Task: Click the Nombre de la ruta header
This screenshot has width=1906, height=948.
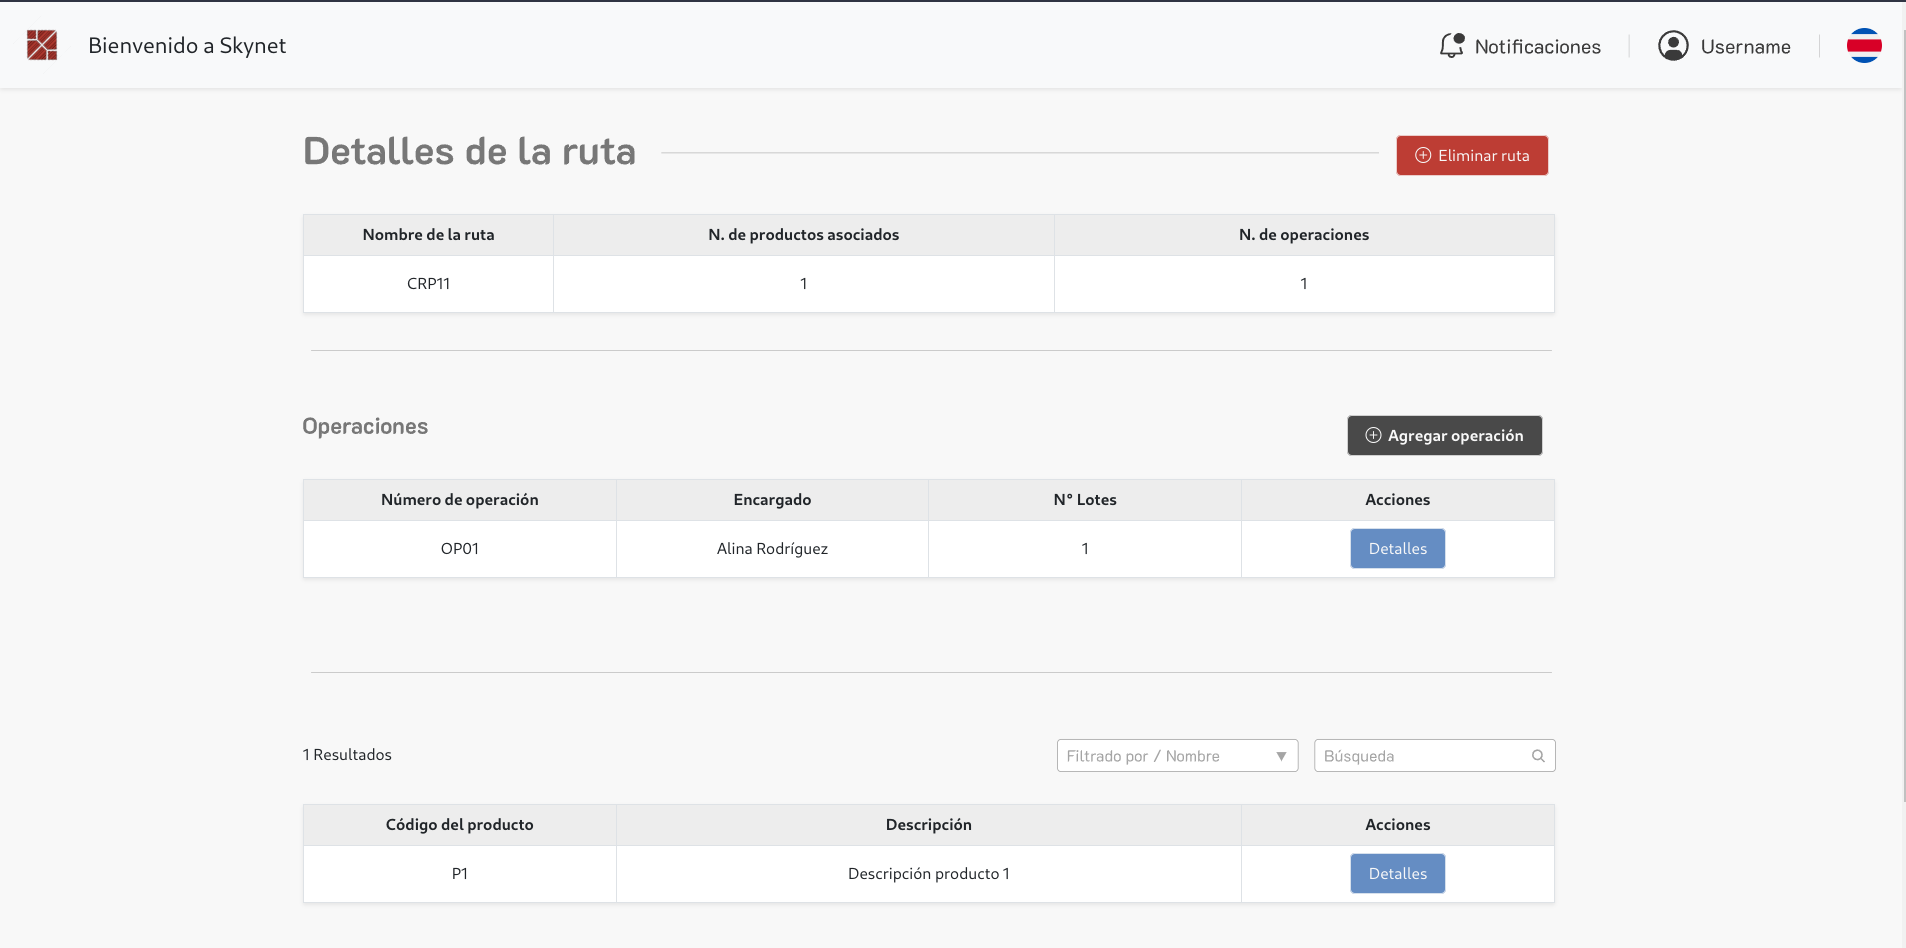Action: pyautogui.click(x=428, y=235)
